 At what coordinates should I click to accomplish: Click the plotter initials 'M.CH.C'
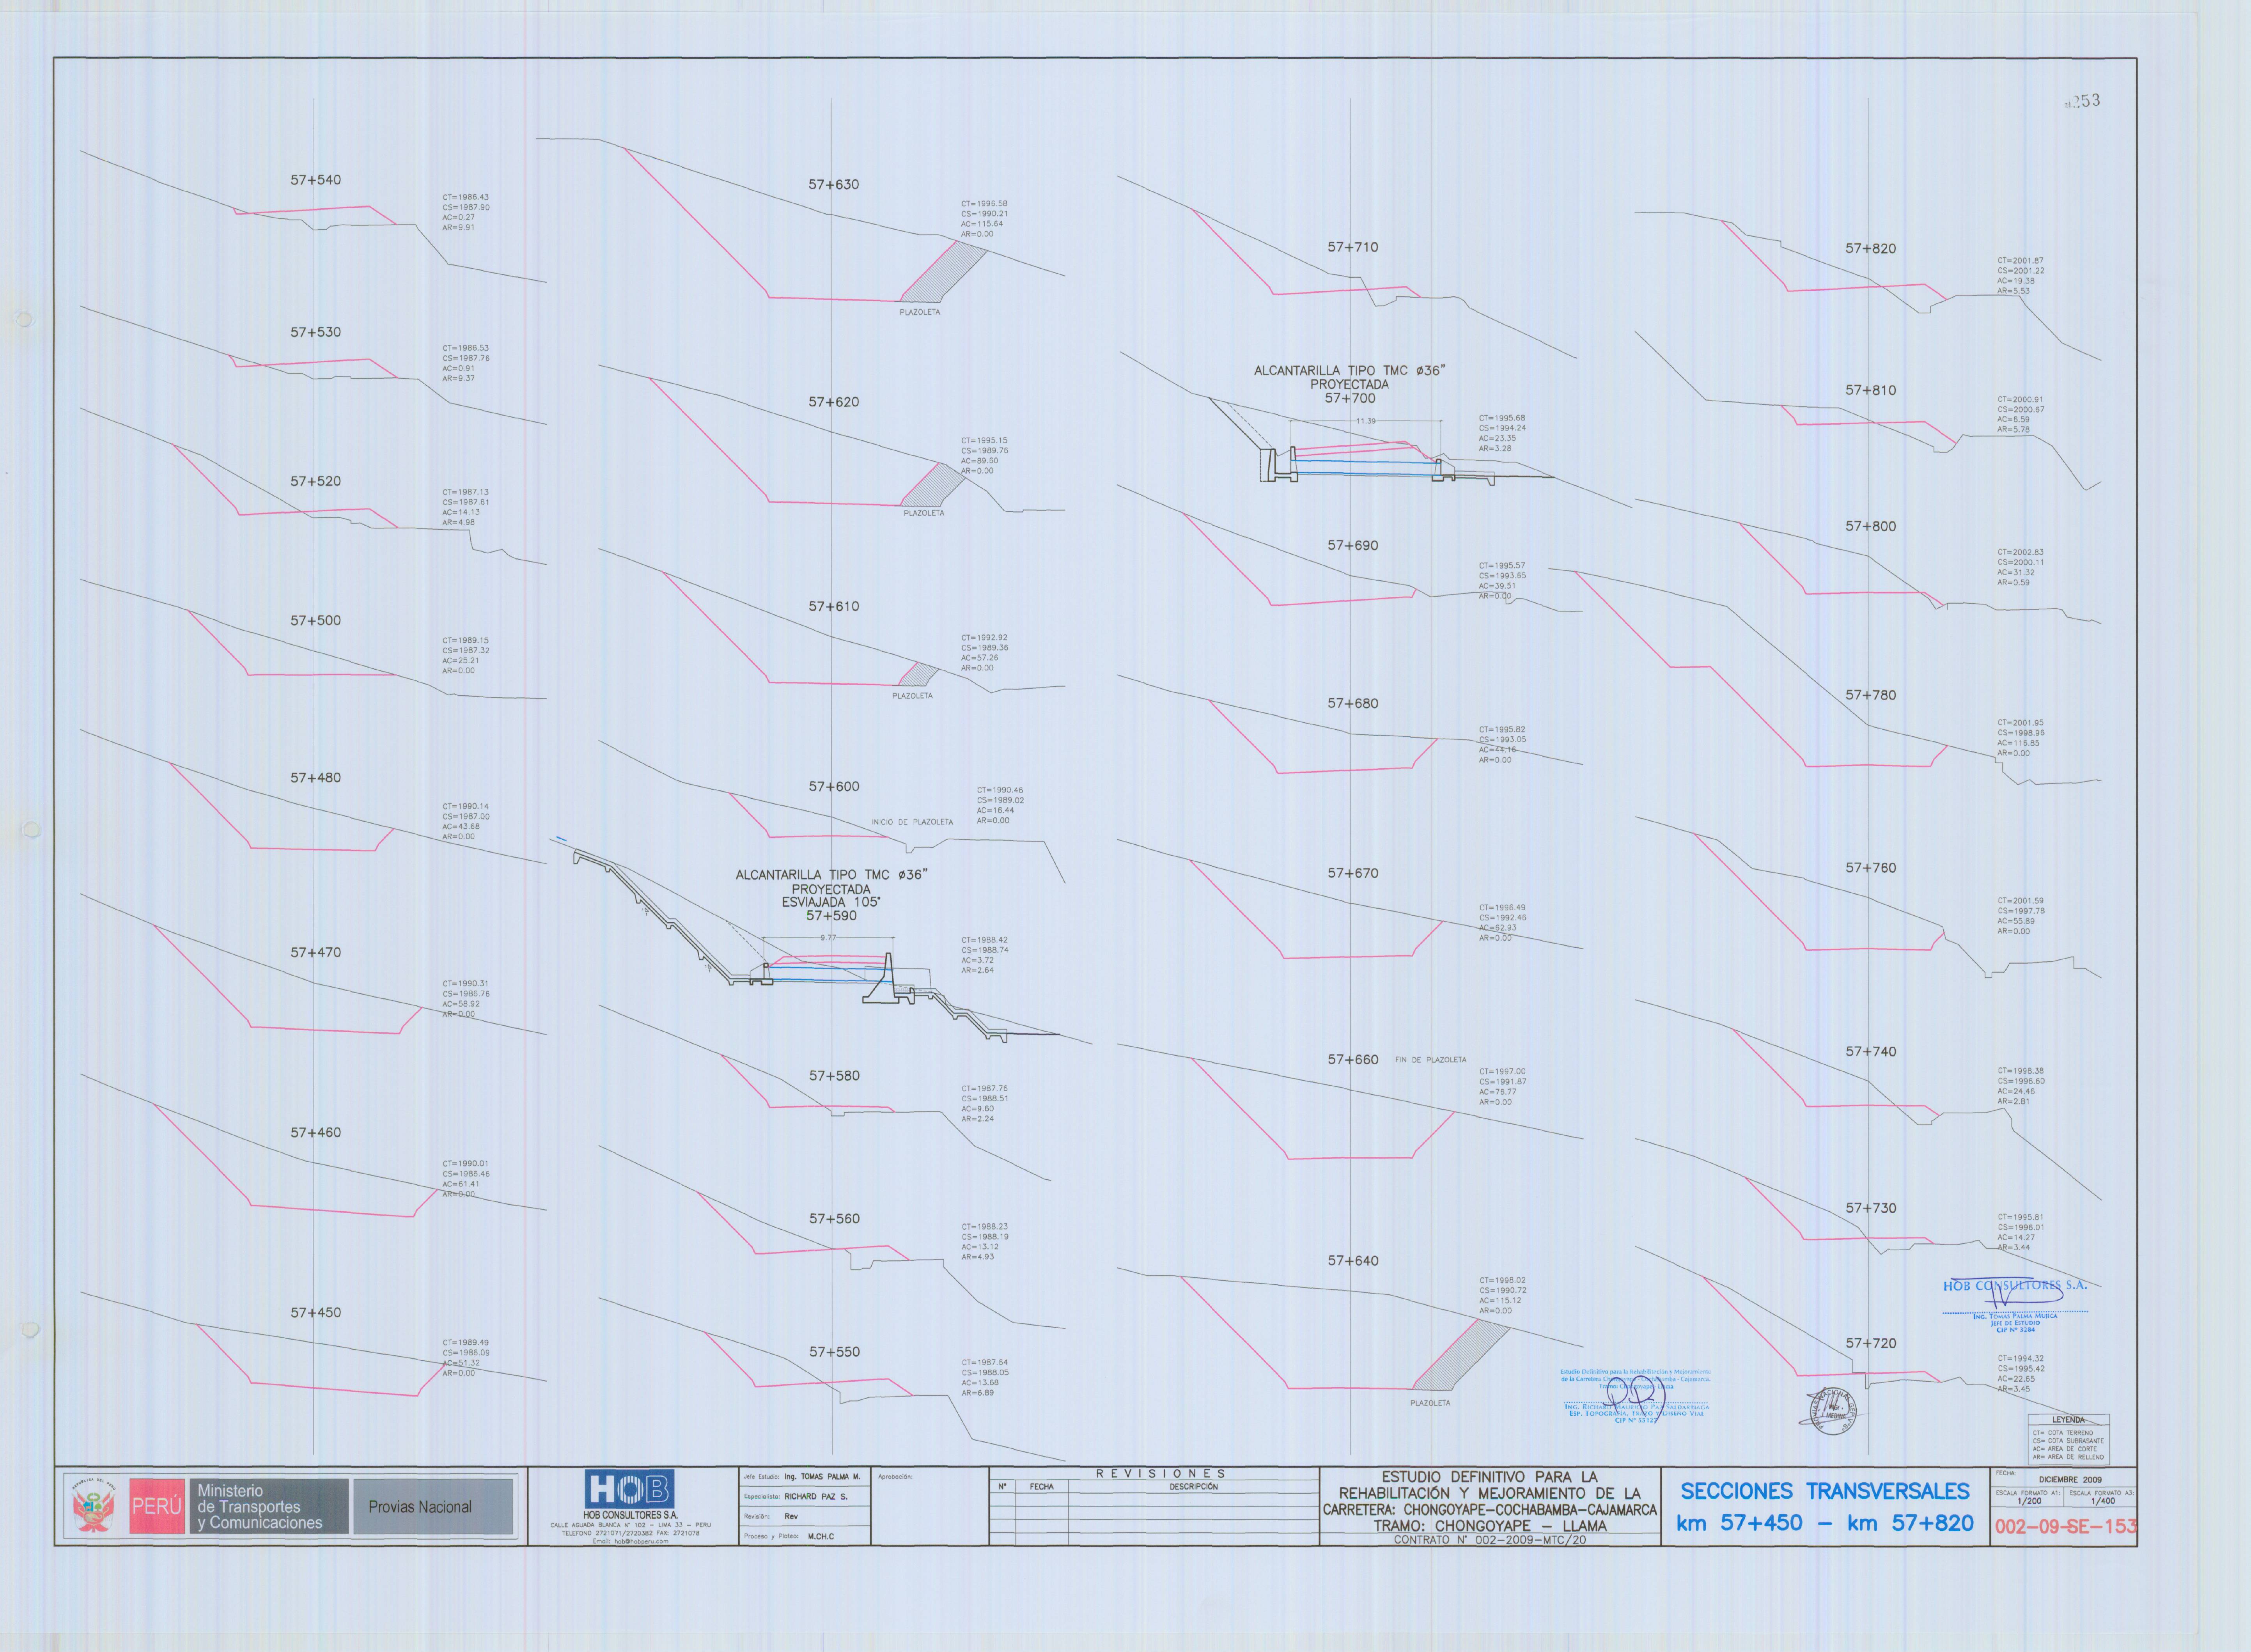[x=820, y=1536]
